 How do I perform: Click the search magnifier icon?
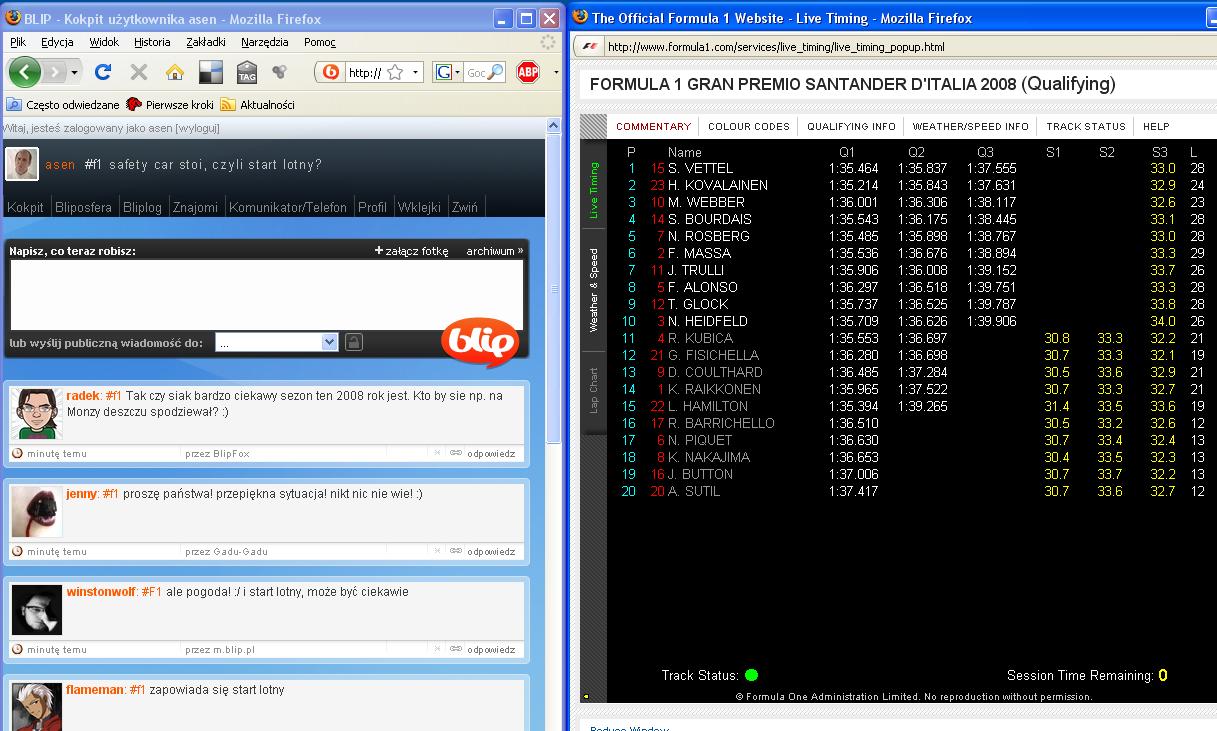point(496,72)
